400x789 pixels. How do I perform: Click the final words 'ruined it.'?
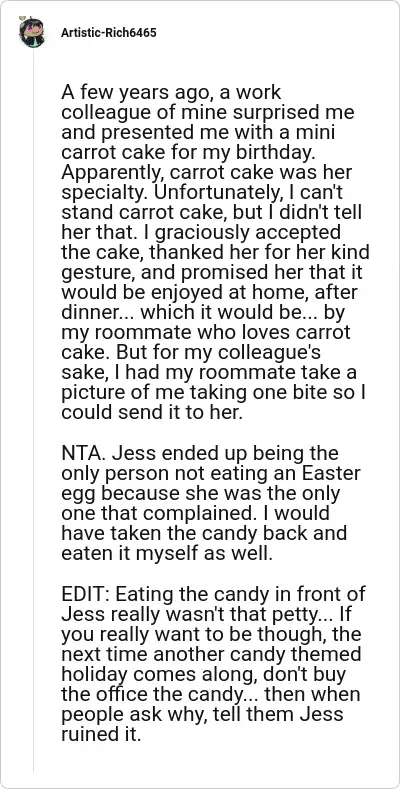tap(100, 734)
